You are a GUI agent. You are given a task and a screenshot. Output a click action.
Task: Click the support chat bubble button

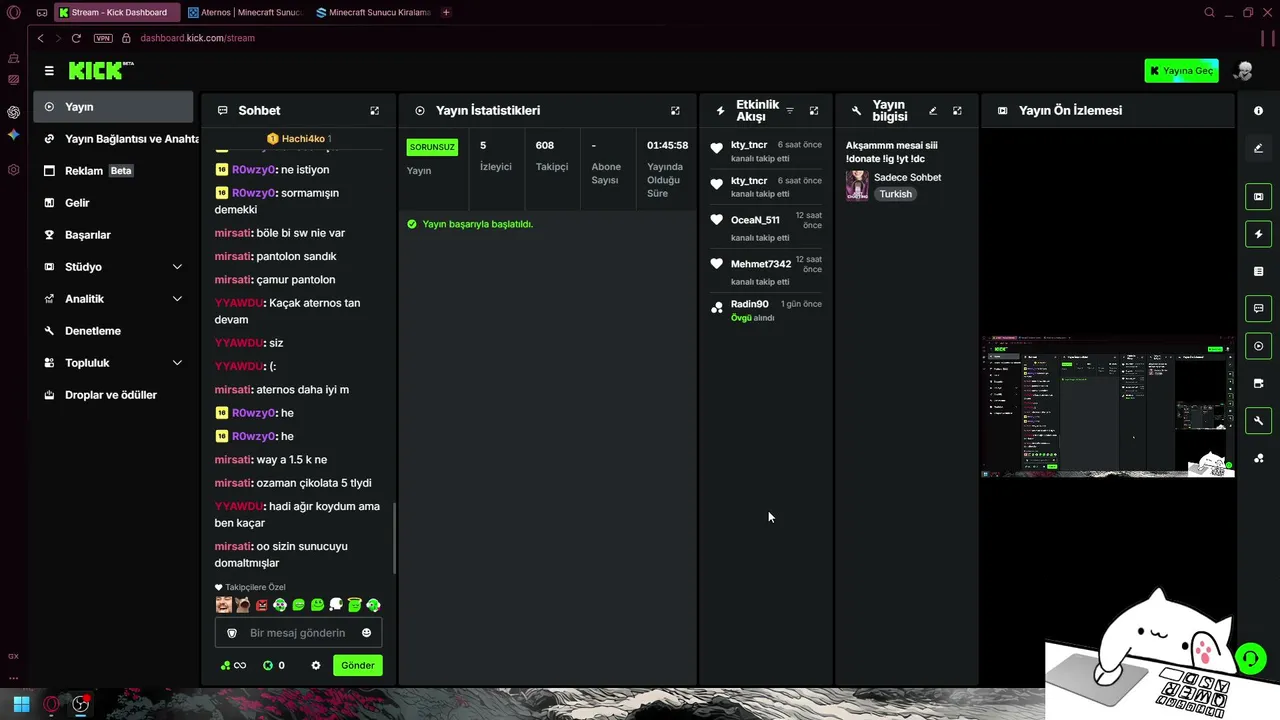click(x=1251, y=659)
